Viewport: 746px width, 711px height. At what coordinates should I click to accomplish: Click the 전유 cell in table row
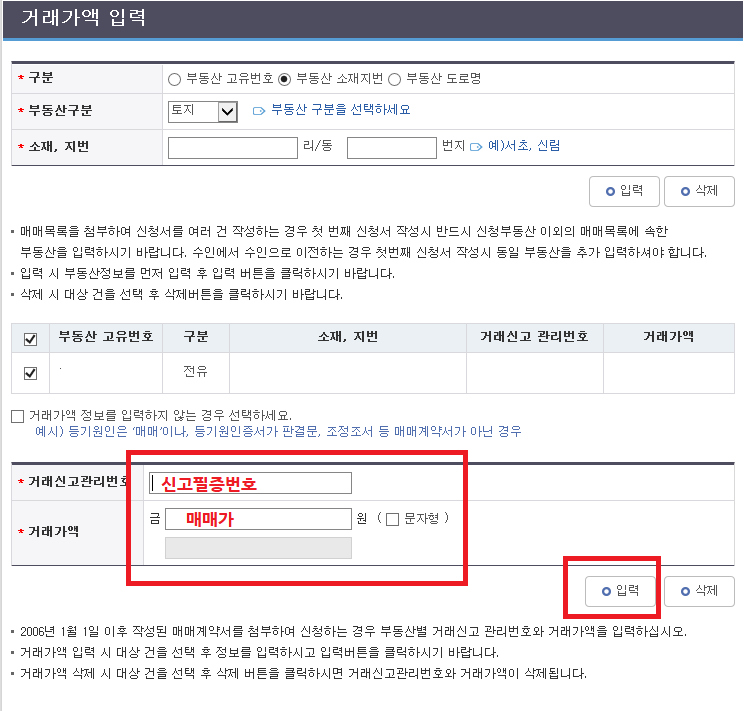196,371
